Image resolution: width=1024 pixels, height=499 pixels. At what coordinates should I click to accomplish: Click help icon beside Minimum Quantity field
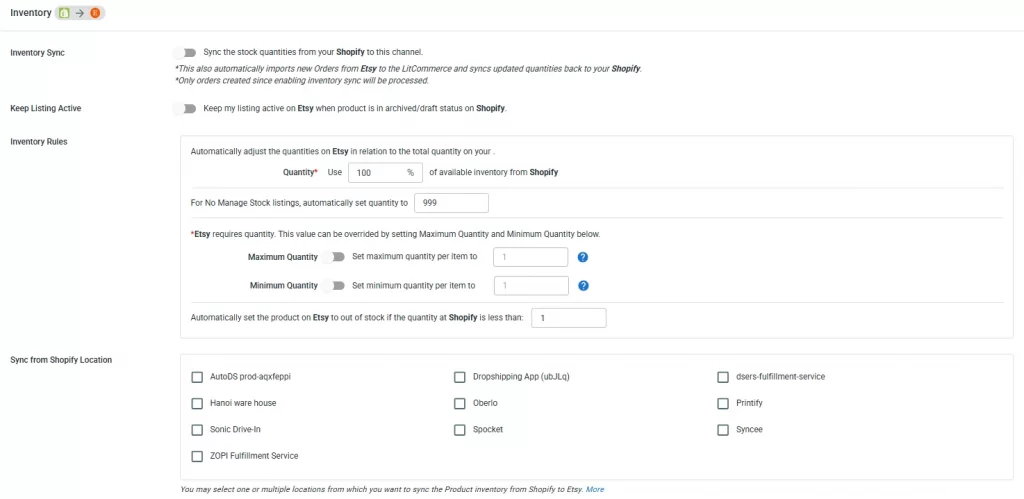584,285
